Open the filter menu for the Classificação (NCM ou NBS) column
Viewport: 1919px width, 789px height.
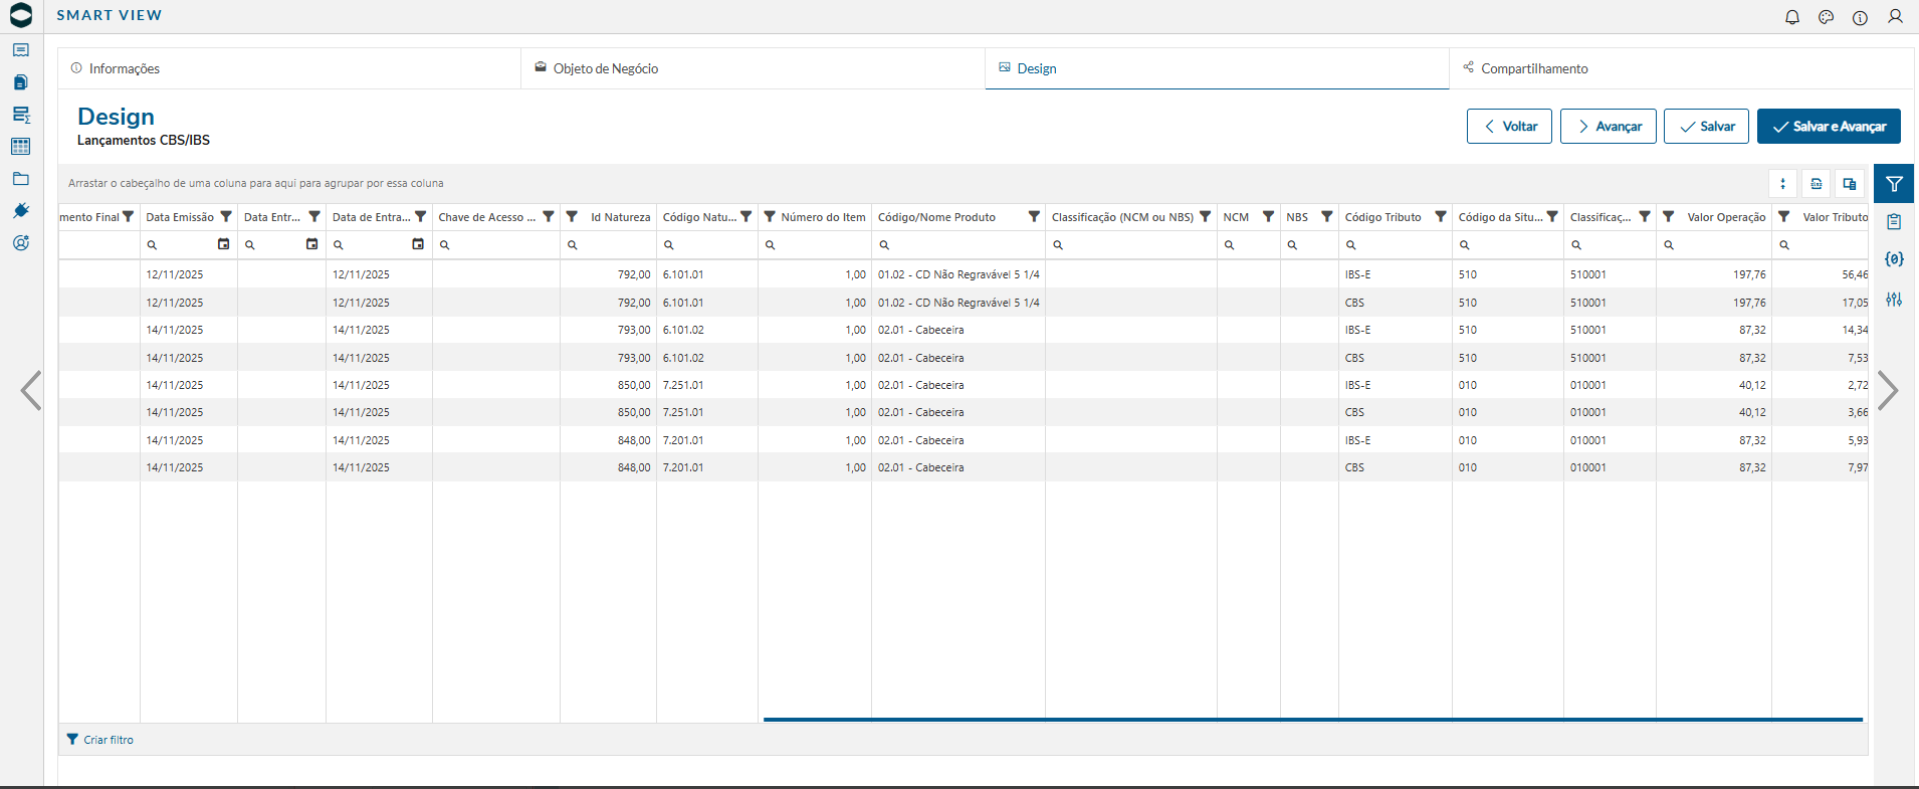[x=1205, y=217]
